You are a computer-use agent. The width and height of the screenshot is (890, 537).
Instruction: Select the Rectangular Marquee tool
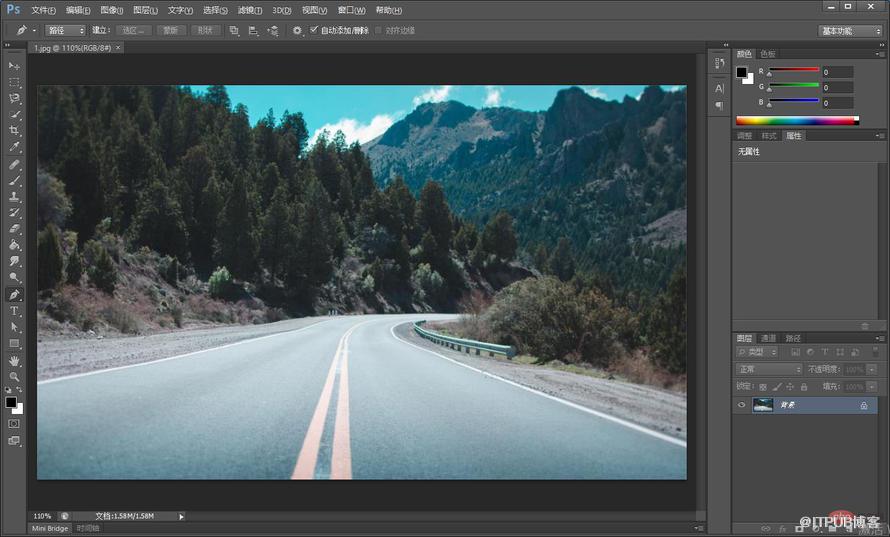[14, 82]
